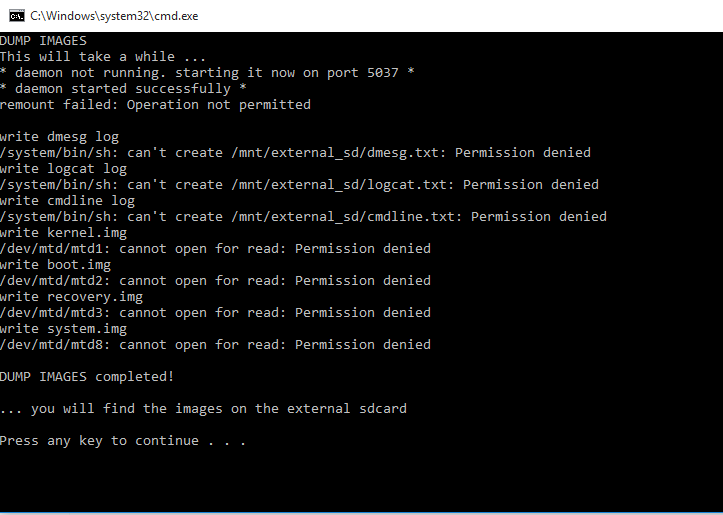Open the cmd.exe system menu icon

pos(17,16)
